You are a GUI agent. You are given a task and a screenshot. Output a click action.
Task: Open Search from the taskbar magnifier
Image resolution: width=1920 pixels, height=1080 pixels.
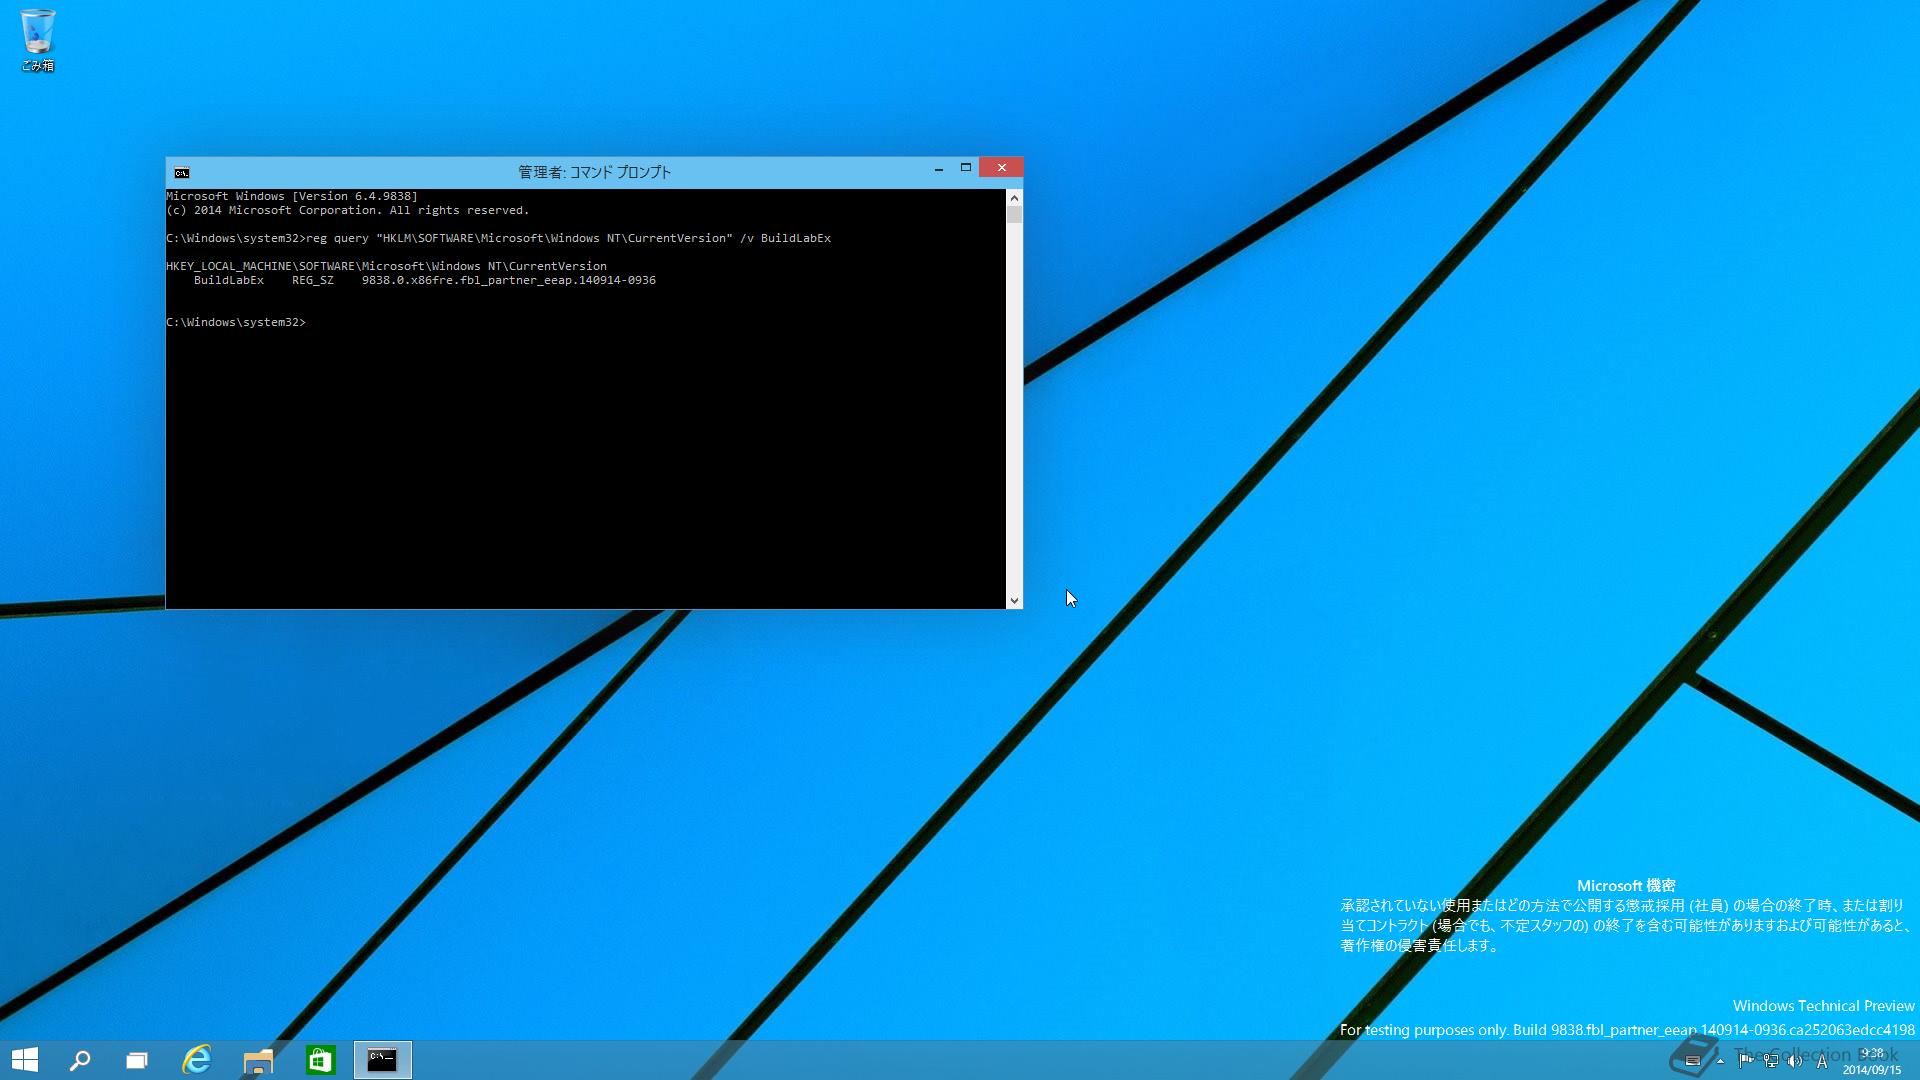click(80, 1060)
